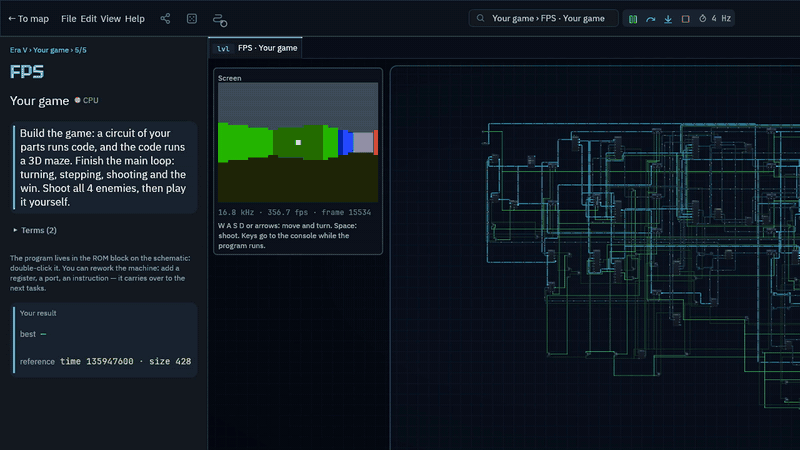Screen dimensions: 800x450
Task: Click the FPS level heading
Action: coord(27,71)
